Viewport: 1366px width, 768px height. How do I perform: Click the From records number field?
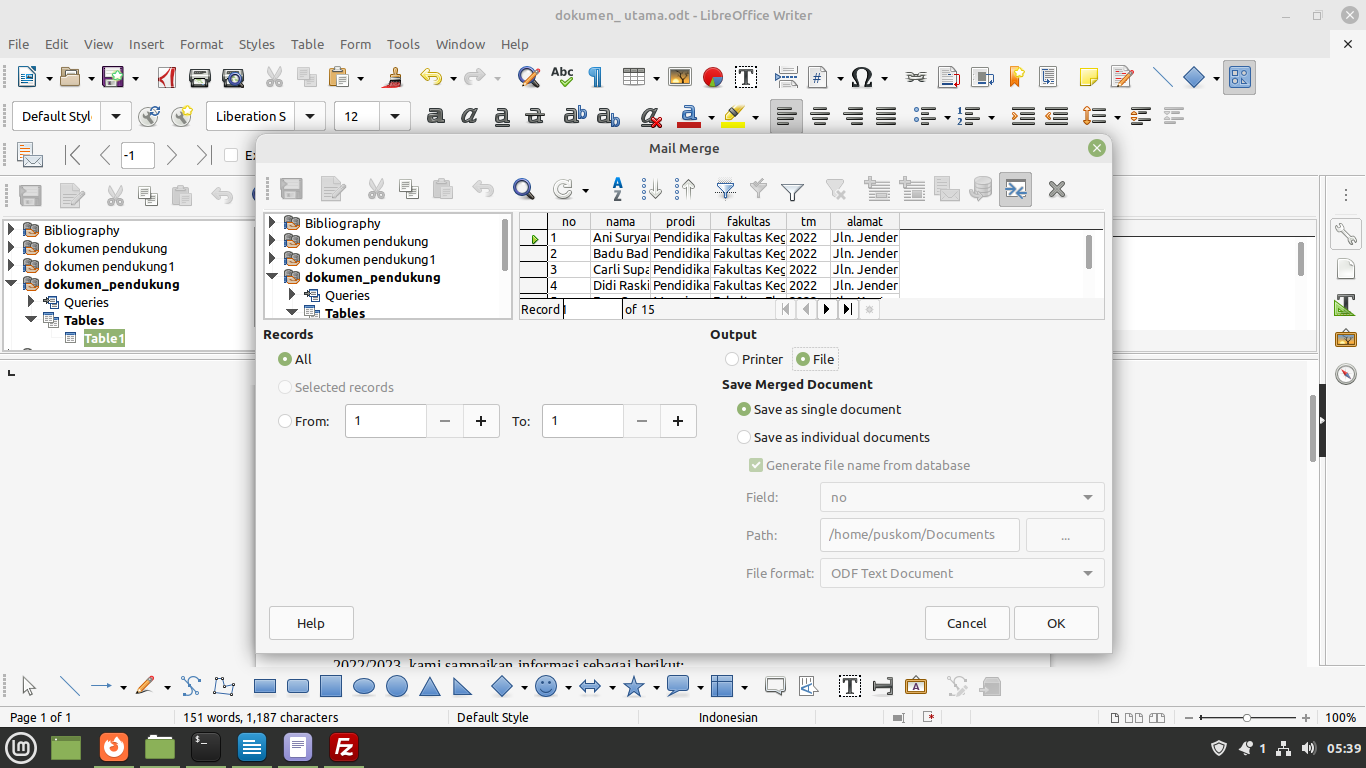point(386,421)
